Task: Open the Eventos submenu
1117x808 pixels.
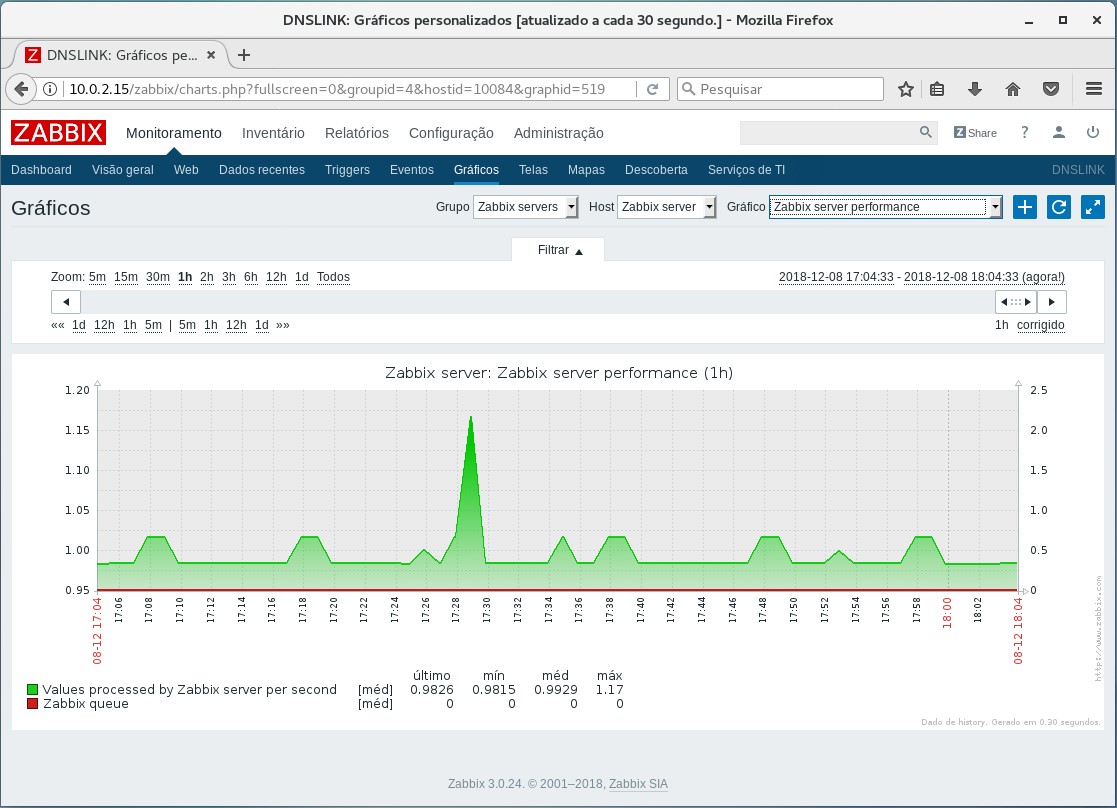Action: 412,170
